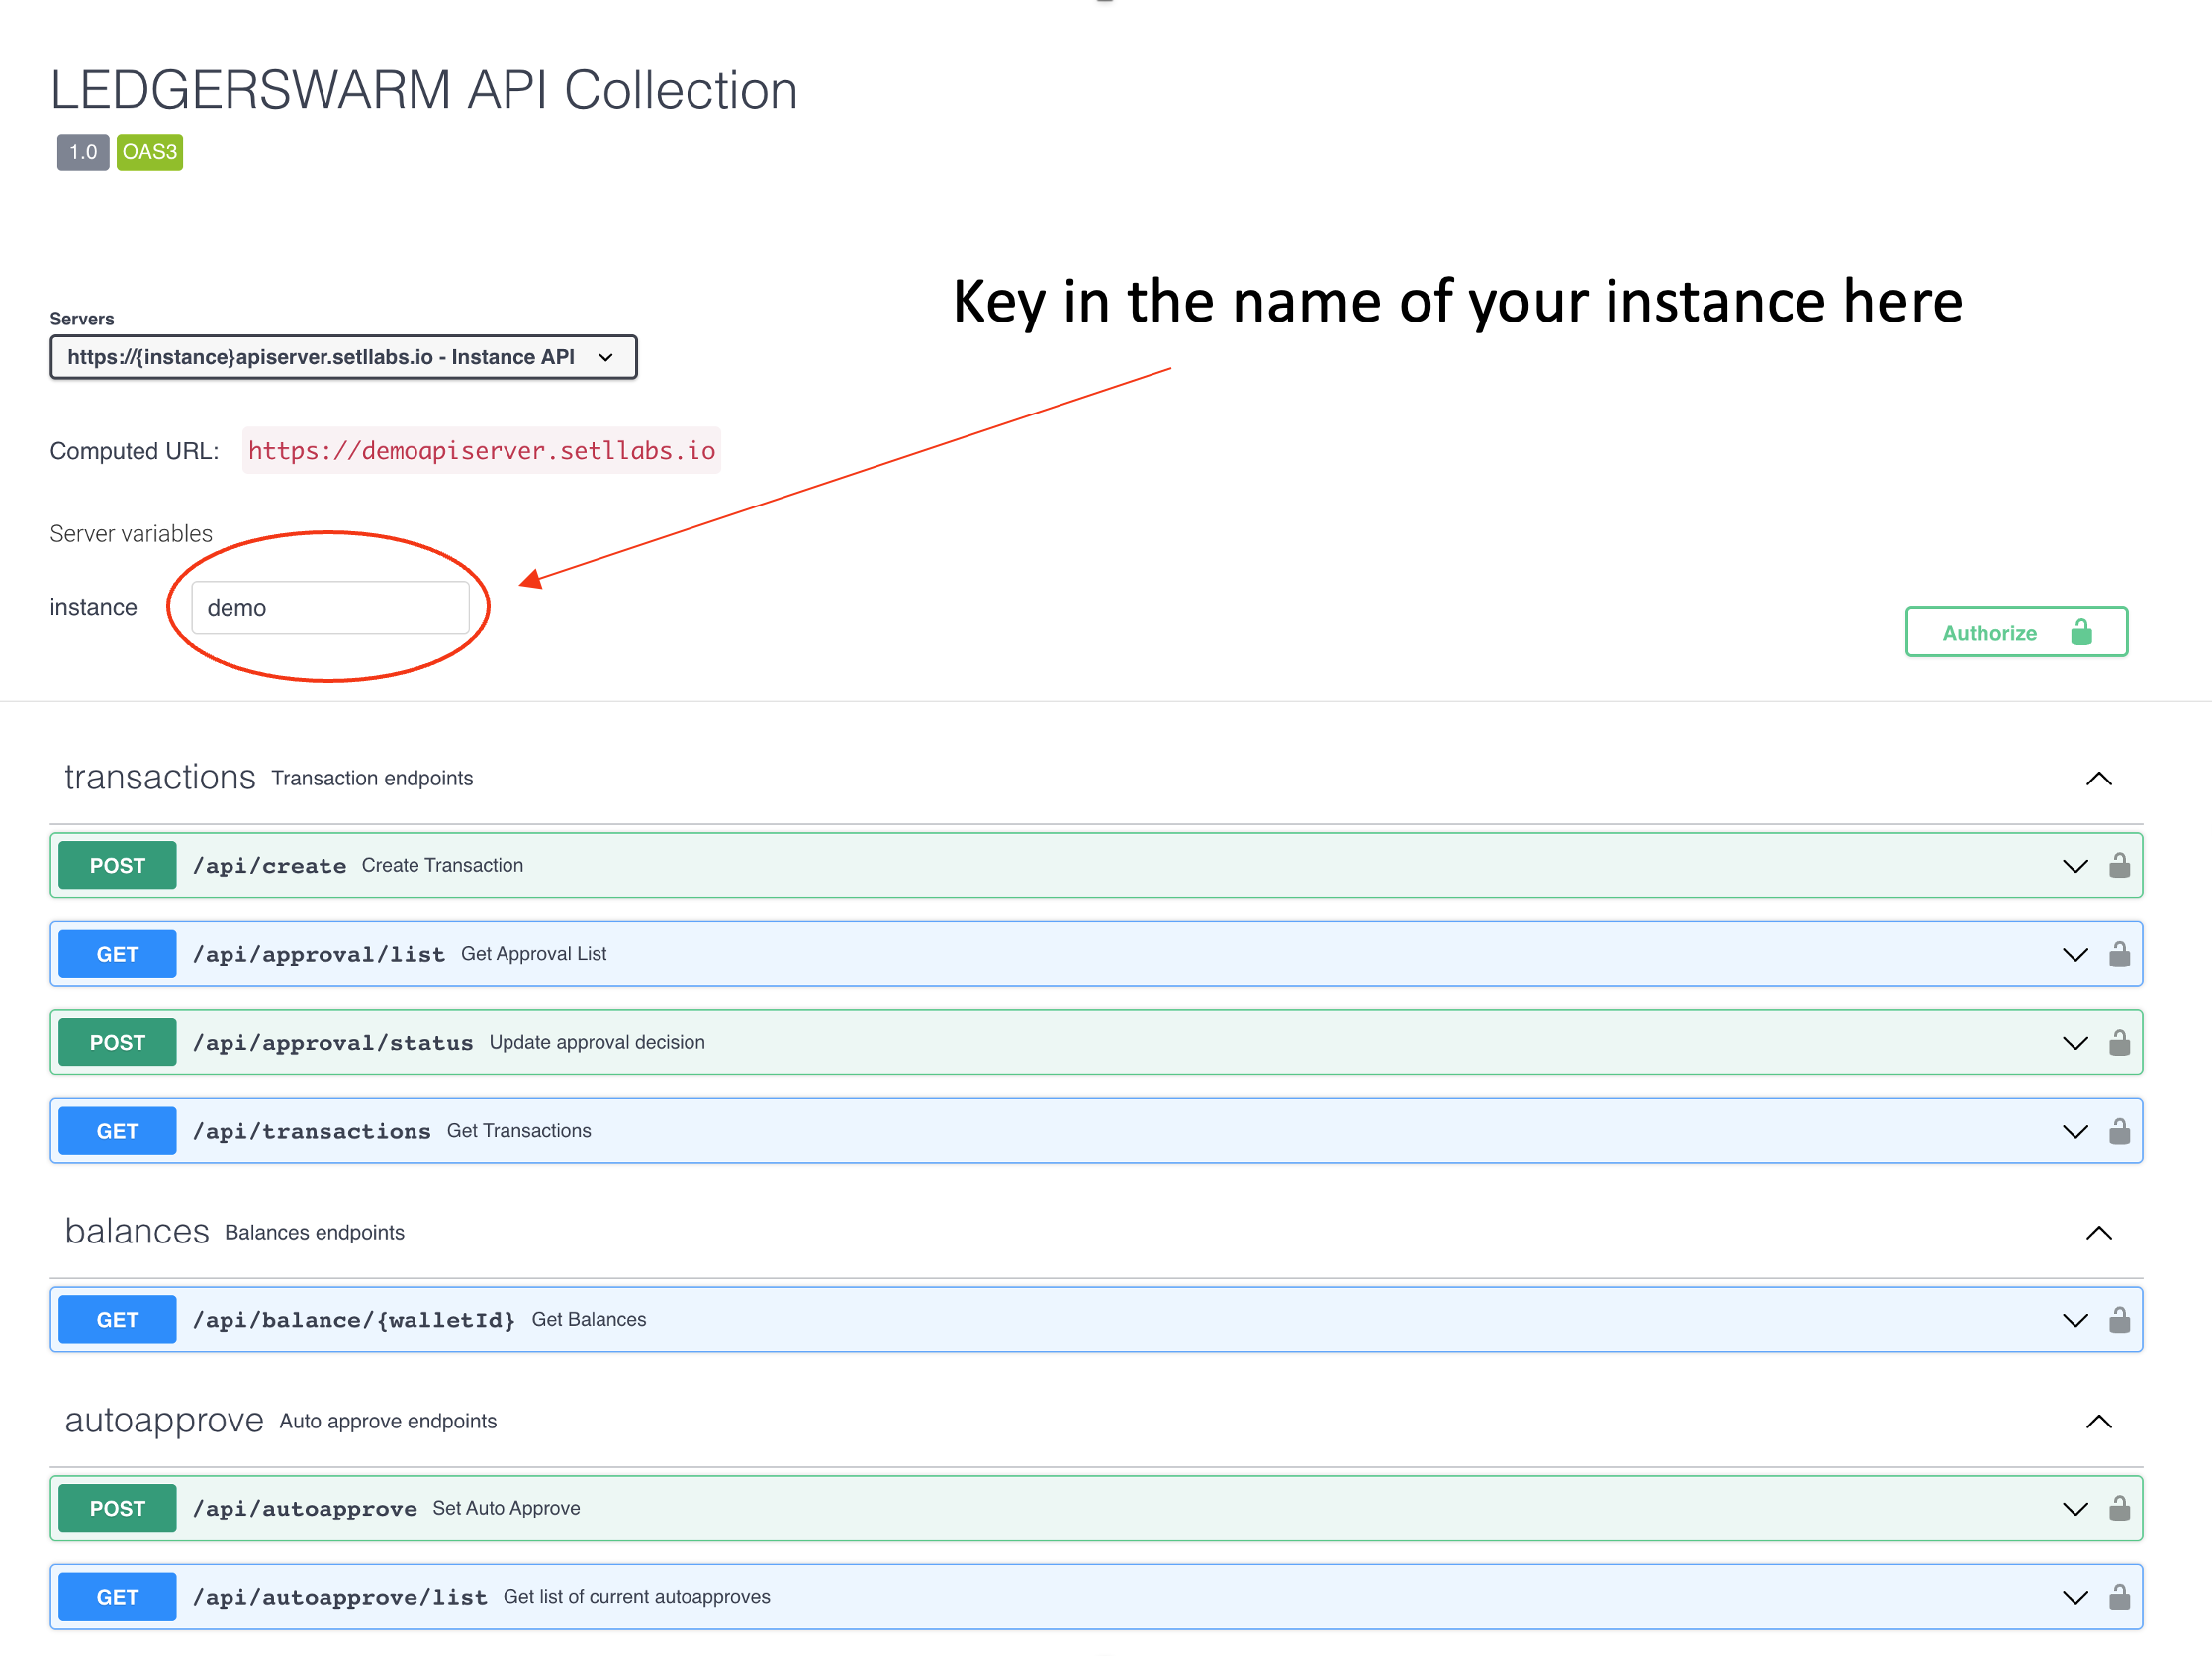This screenshot has height=1656, width=2212.
Task: Expand the GET /api/approval/list chevron
Action: coord(2075,954)
